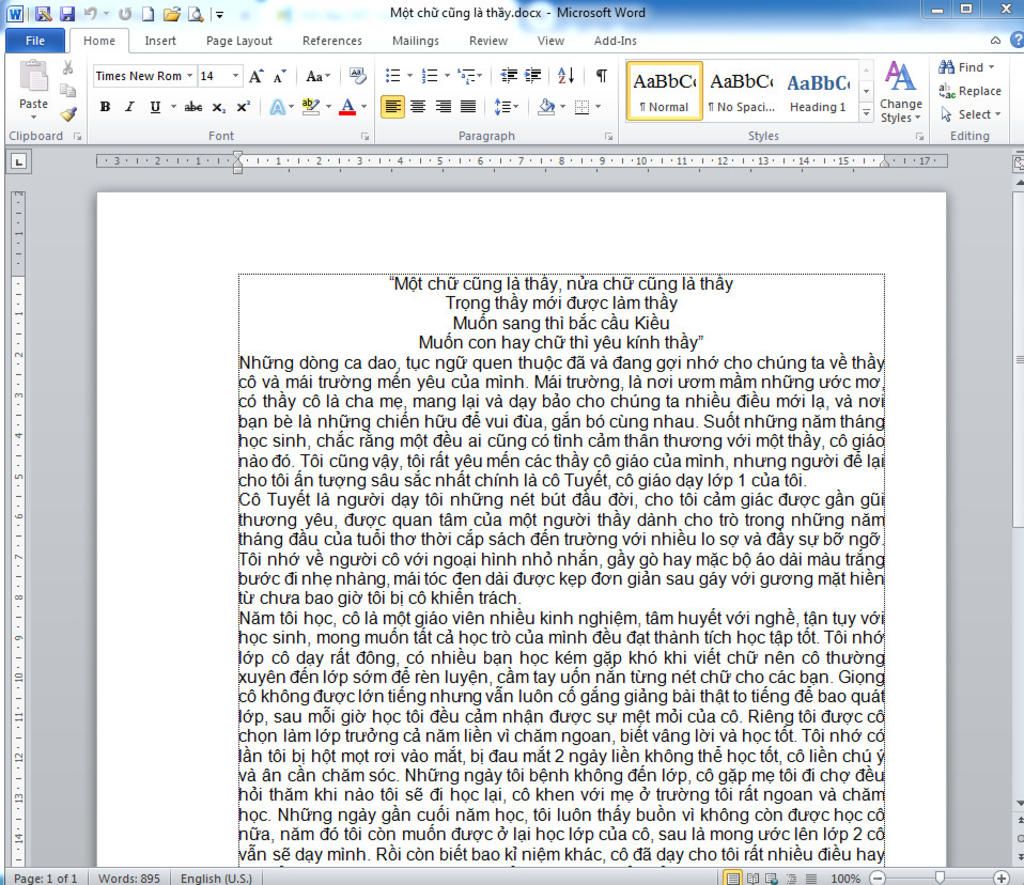Click the tab selector box by the ruler

coord(18,161)
